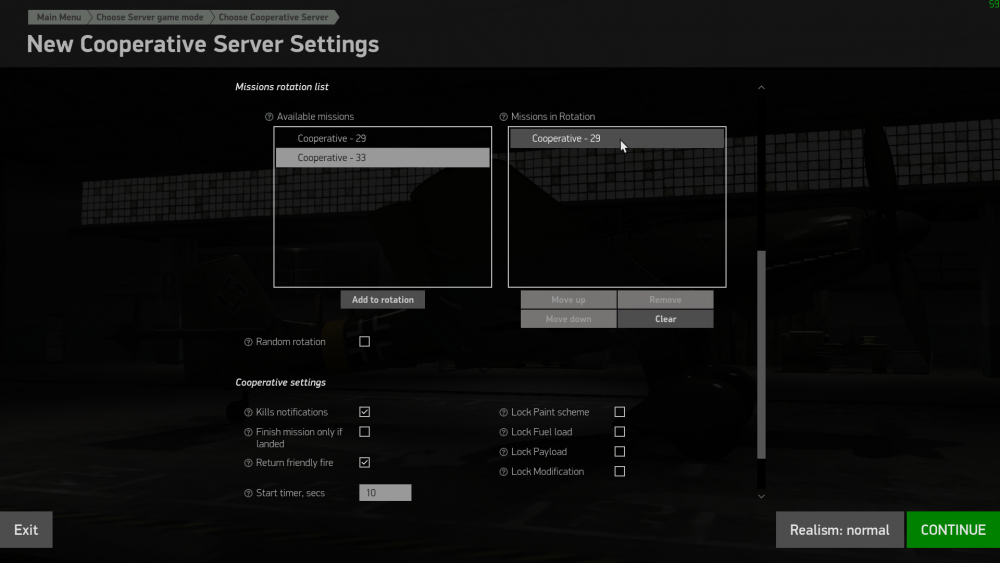Click help icon next to Lock Fuel load
This screenshot has width=1000, height=563.
click(x=503, y=432)
